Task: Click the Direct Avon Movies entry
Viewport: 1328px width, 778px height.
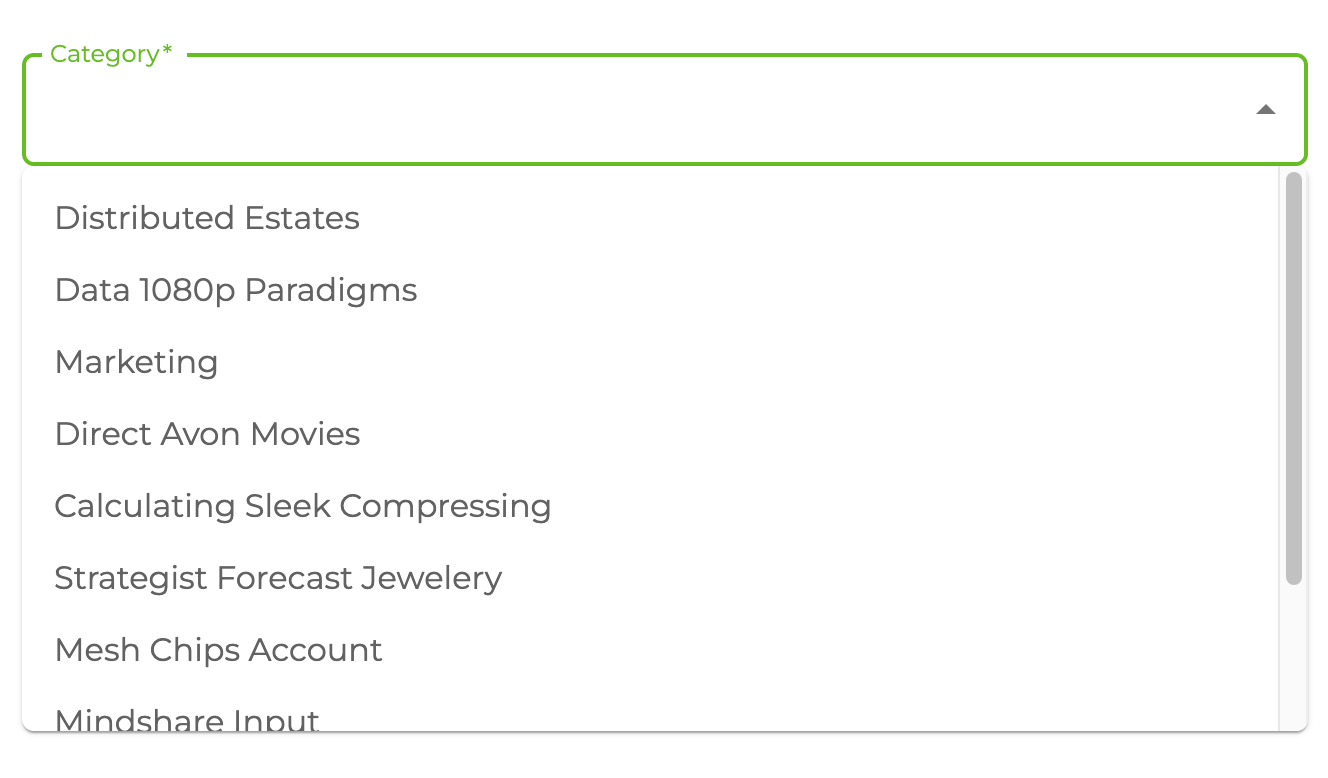Action: click(208, 434)
